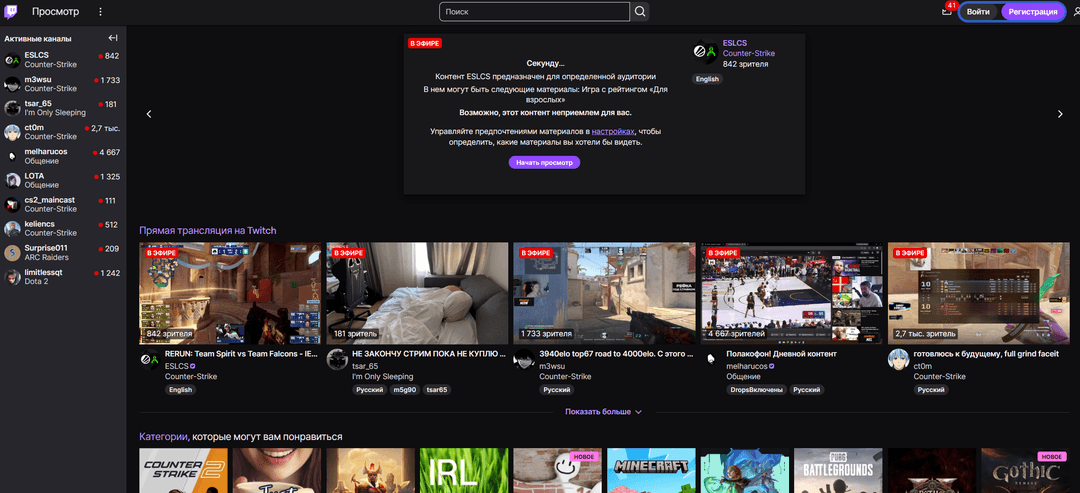This screenshot has height=493, width=1080.
Task: Click the DropsВключены tag
Action: [x=756, y=390]
